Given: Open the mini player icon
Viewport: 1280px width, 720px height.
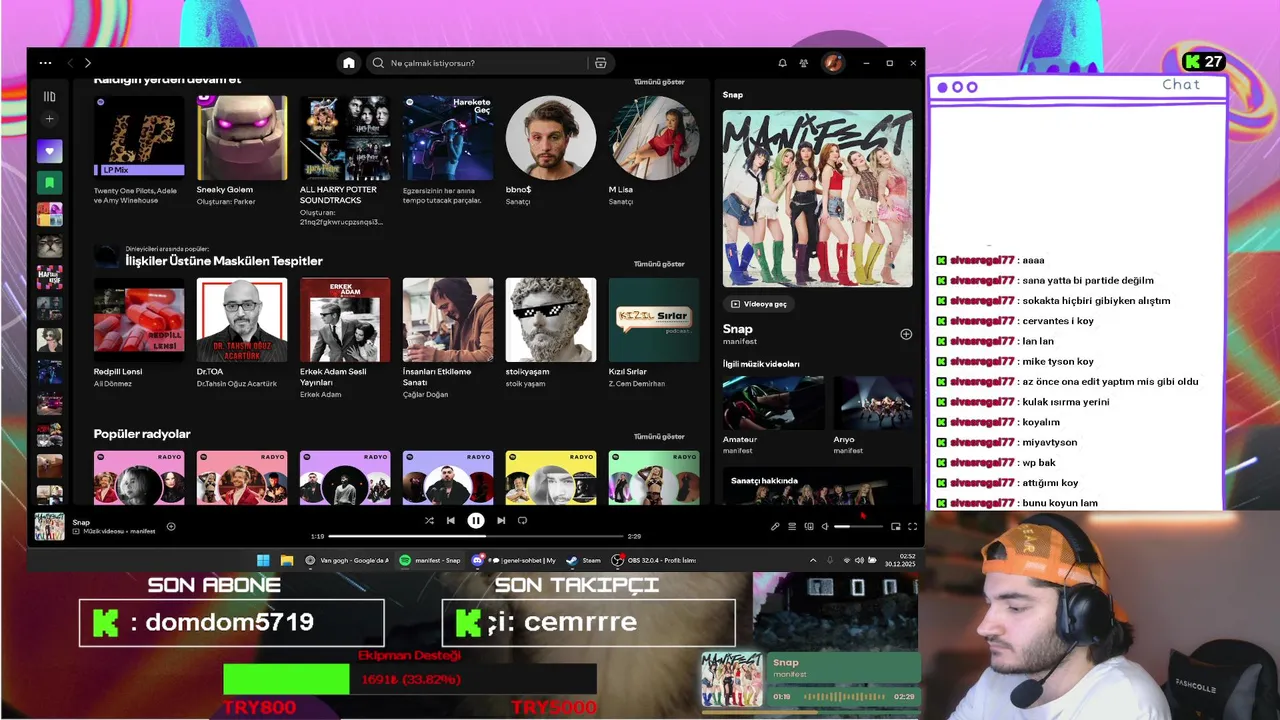Looking at the screenshot, I should click(896, 526).
